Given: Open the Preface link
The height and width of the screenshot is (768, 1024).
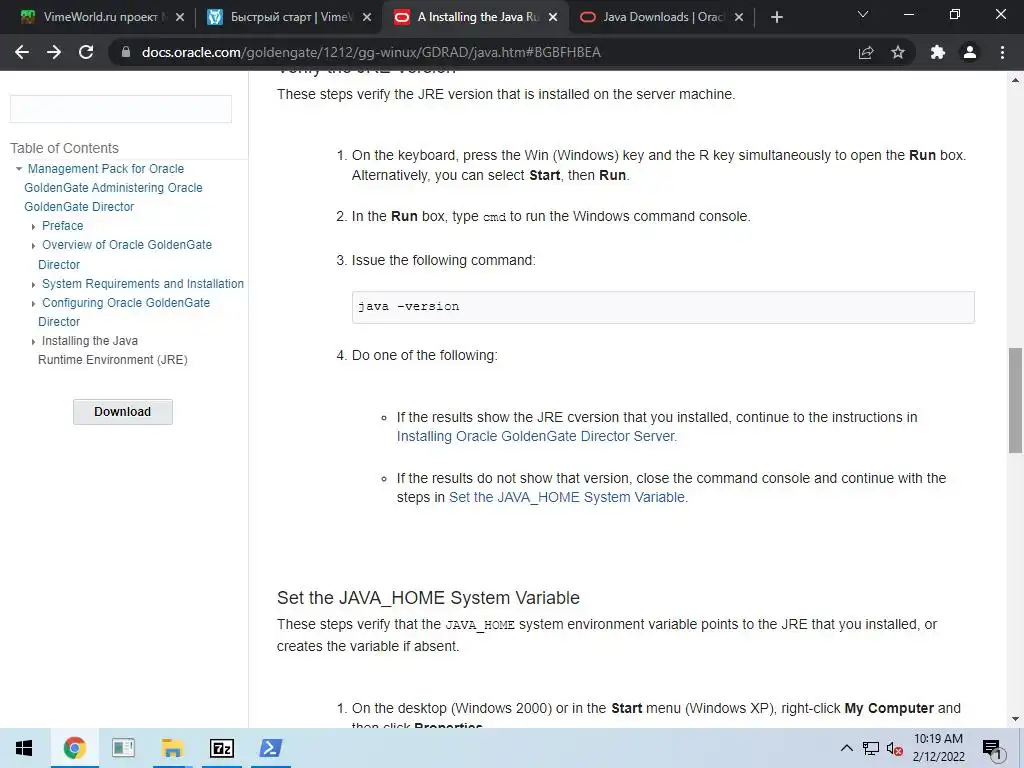Looking at the screenshot, I should 63,225.
